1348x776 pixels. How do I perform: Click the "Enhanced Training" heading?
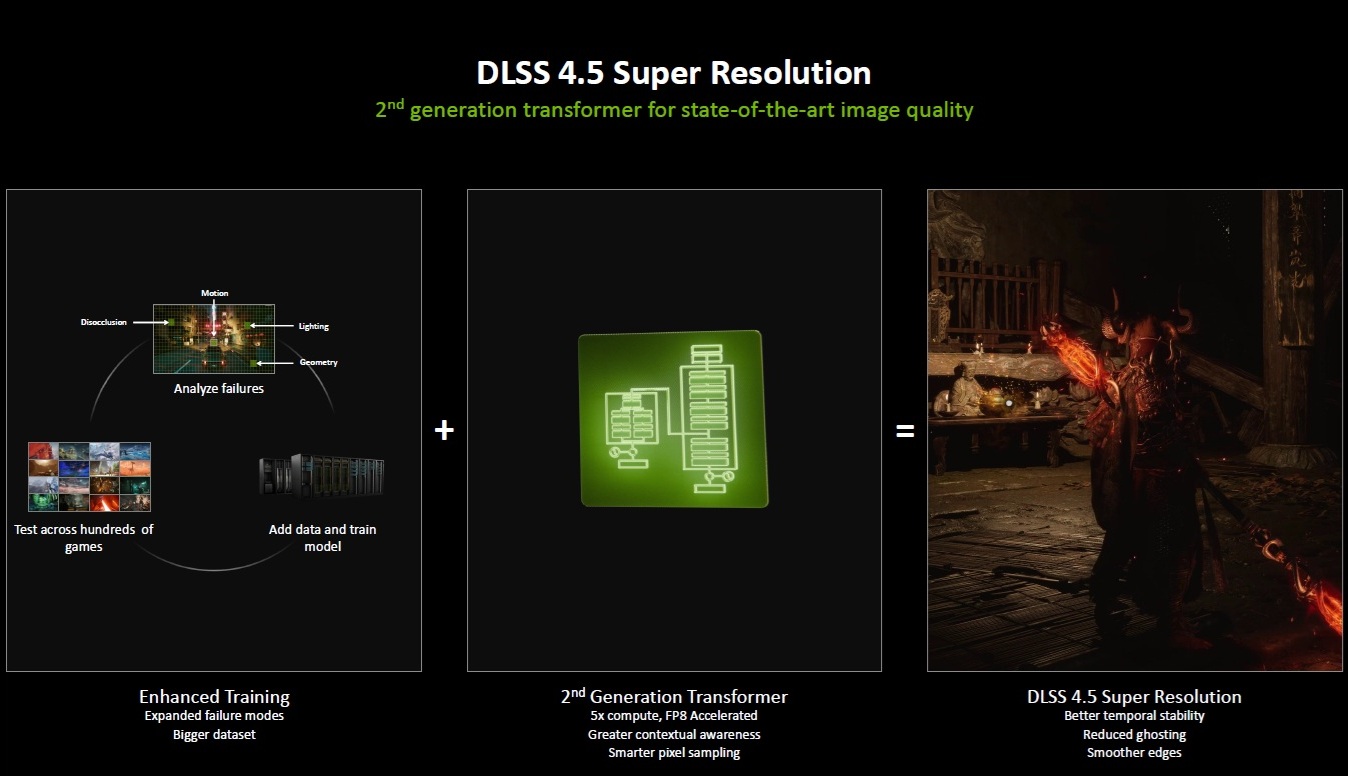pyautogui.click(x=214, y=697)
